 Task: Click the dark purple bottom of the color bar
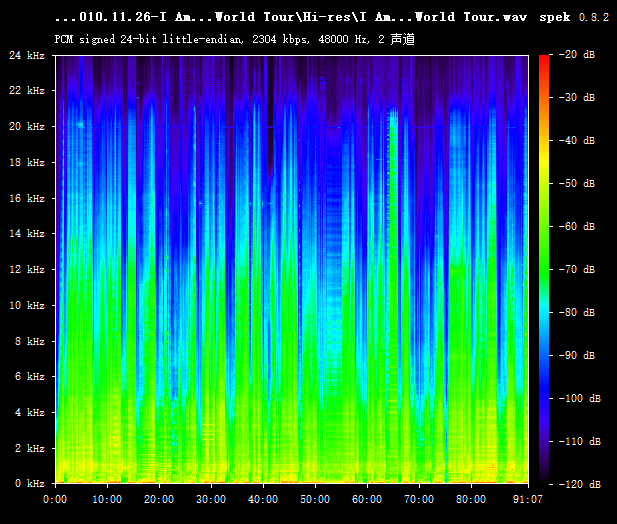[544, 474]
